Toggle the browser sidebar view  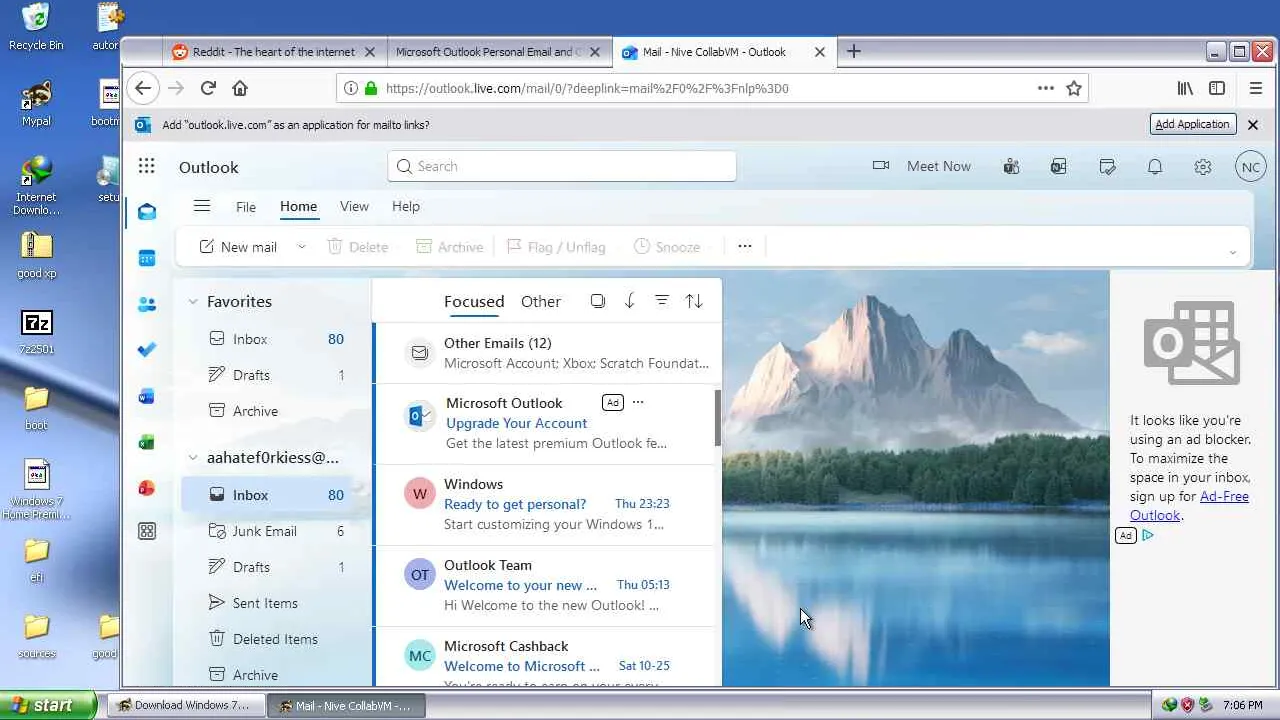1217,88
